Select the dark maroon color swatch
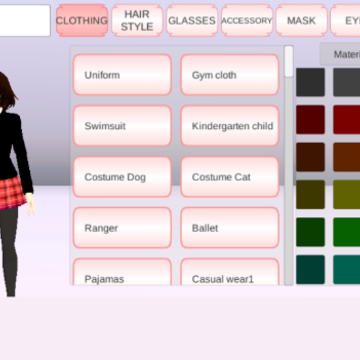Viewport: 360px width, 360px height. (x=310, y=120)
